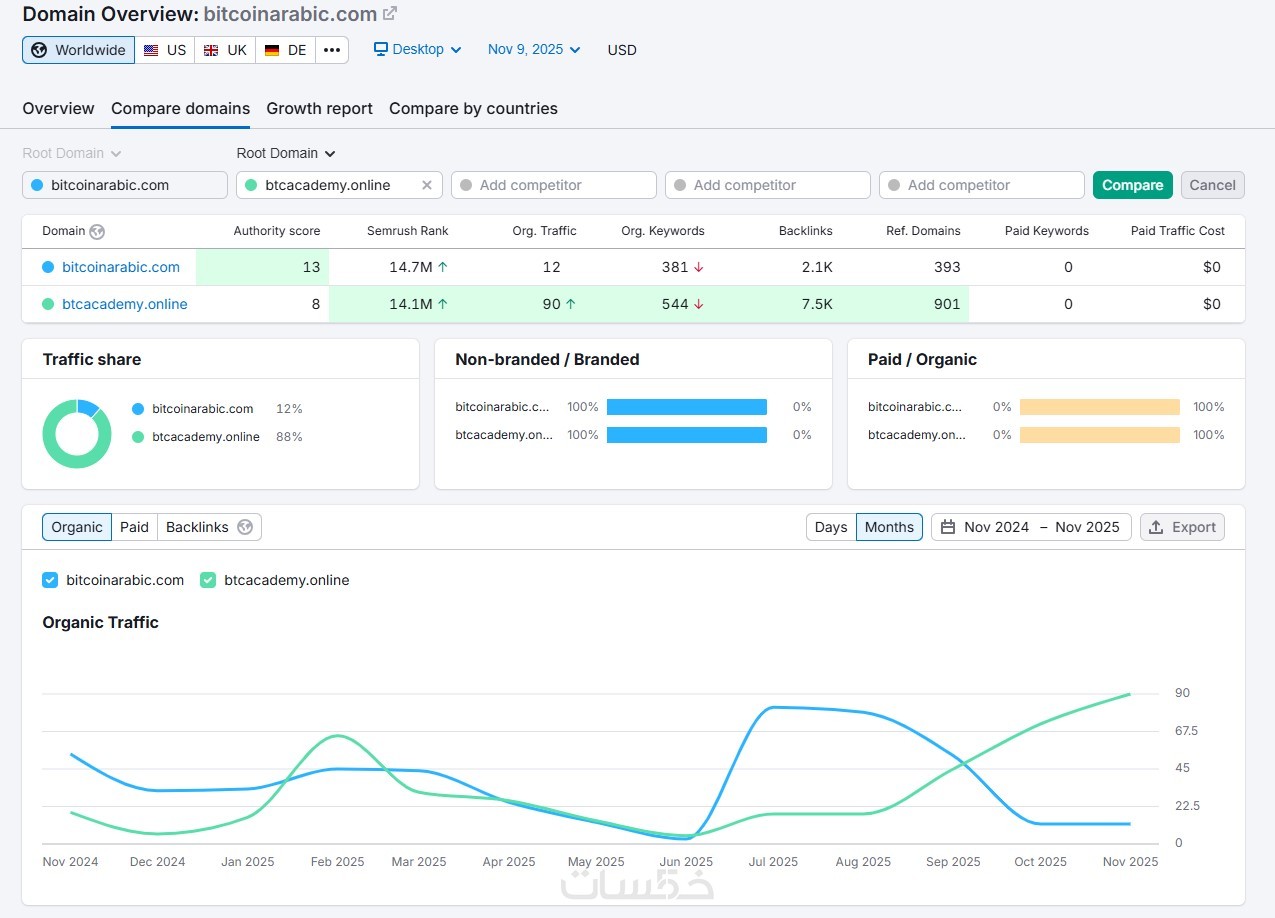Viewport: 1275px width, 918px height.
Task: Click the Ref. Domains column header
Action: coord(923,231)
